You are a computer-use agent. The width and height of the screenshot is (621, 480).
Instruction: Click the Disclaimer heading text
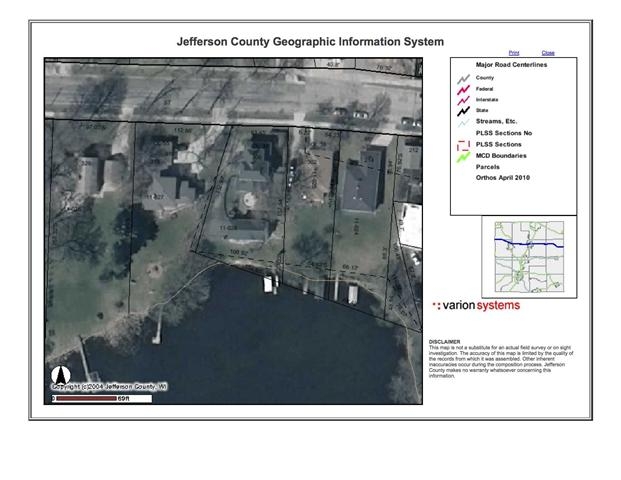pos(446,340)
